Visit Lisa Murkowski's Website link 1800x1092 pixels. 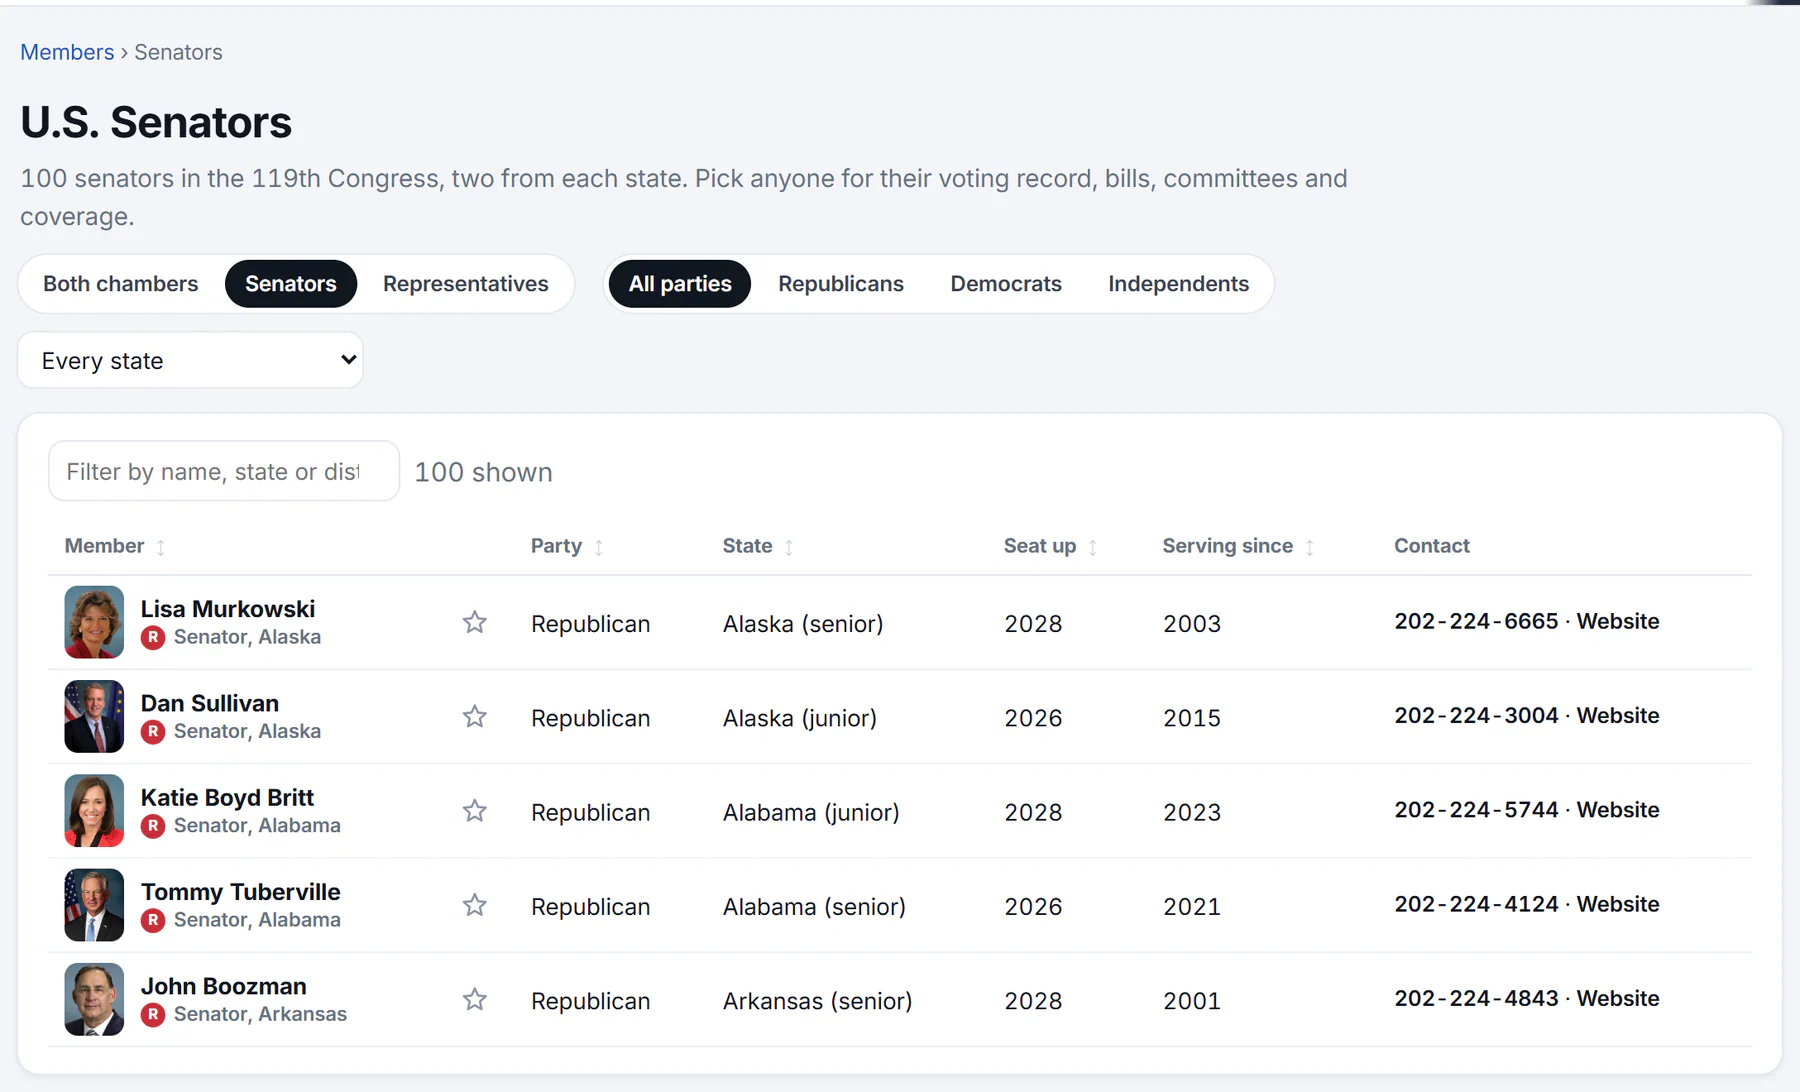tap(1618, 621)
